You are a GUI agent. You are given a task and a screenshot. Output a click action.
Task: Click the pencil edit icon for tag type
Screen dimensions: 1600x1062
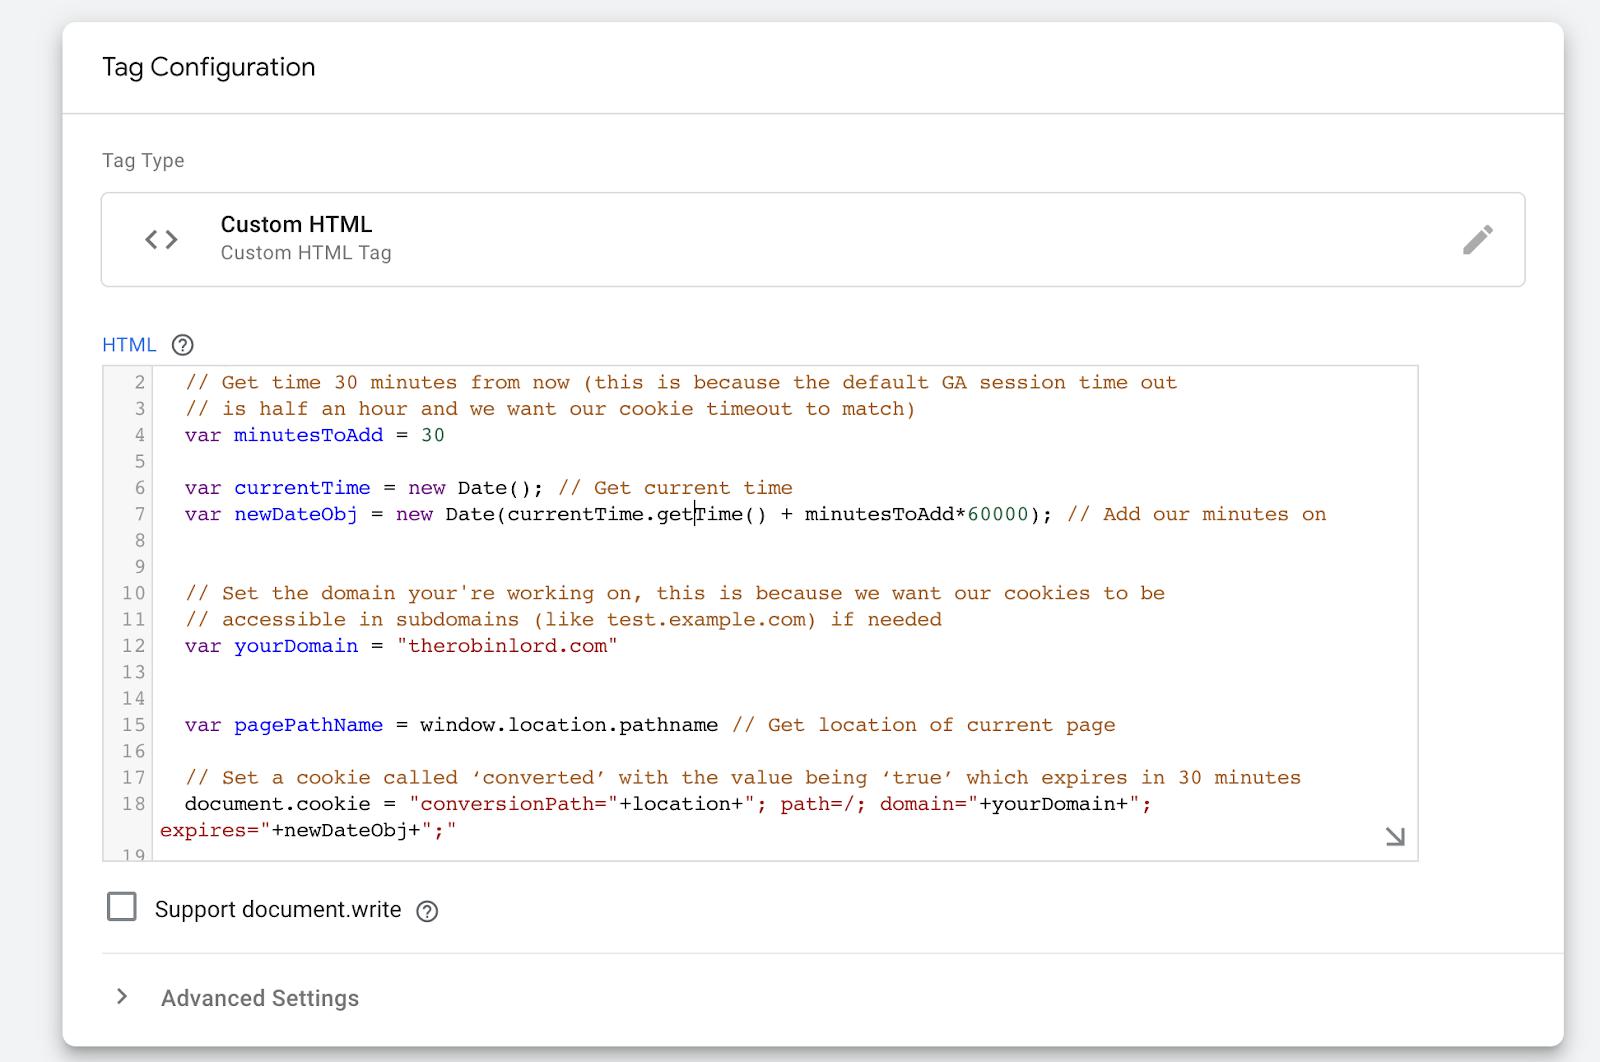pyautogui.click(x=1477, y=240)
